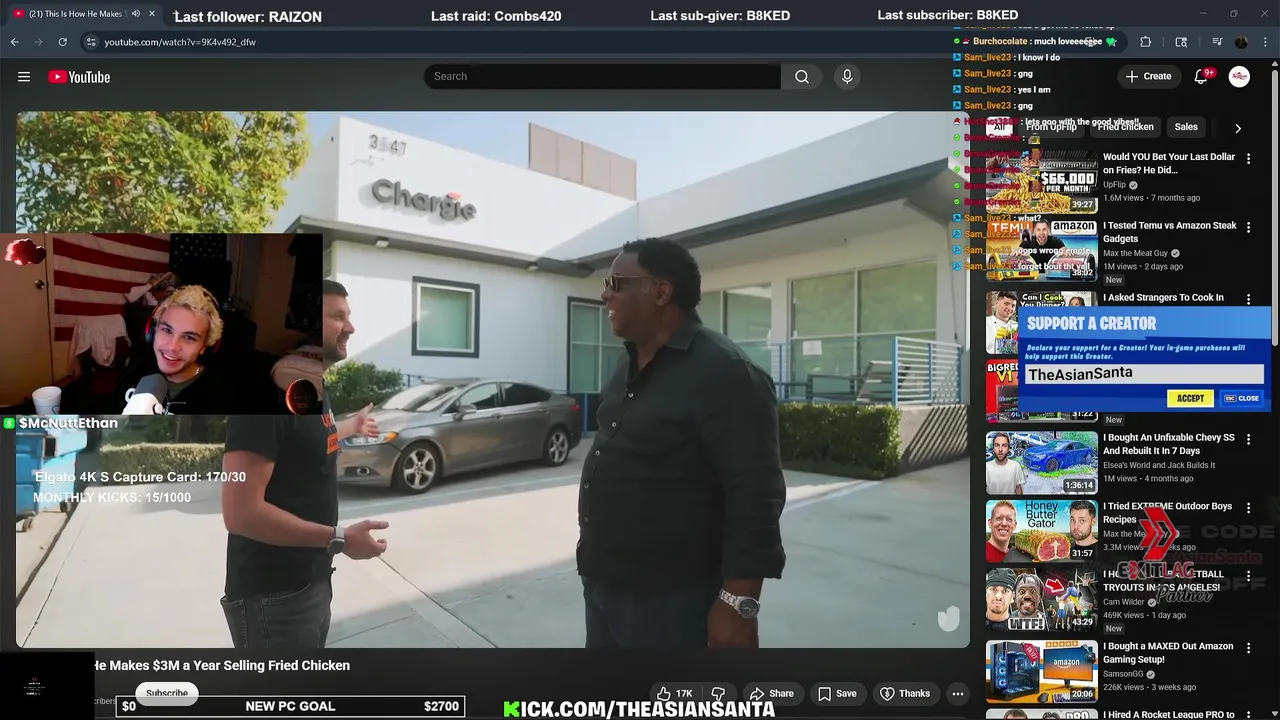This screenshot has height=720, width=1280.
Task: Go back with the browser back arrow
Action: pos(14,42)
